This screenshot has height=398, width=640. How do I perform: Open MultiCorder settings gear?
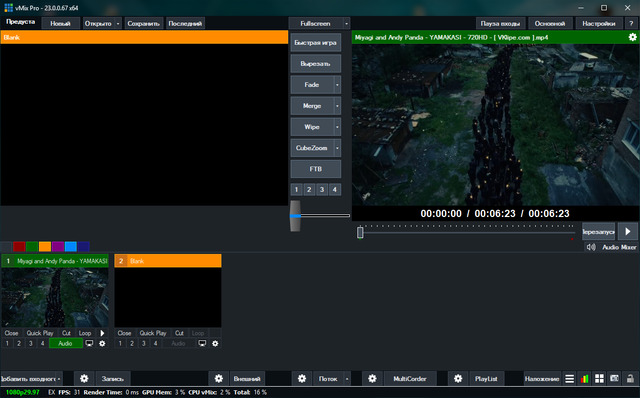372,378
